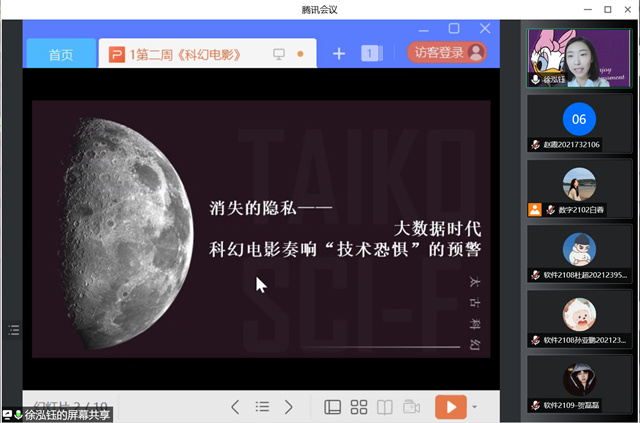Viewport: 640px width, 423px height.
Task: Click screen share icon in bottom-left label
Action: click(x=7, y=416)
